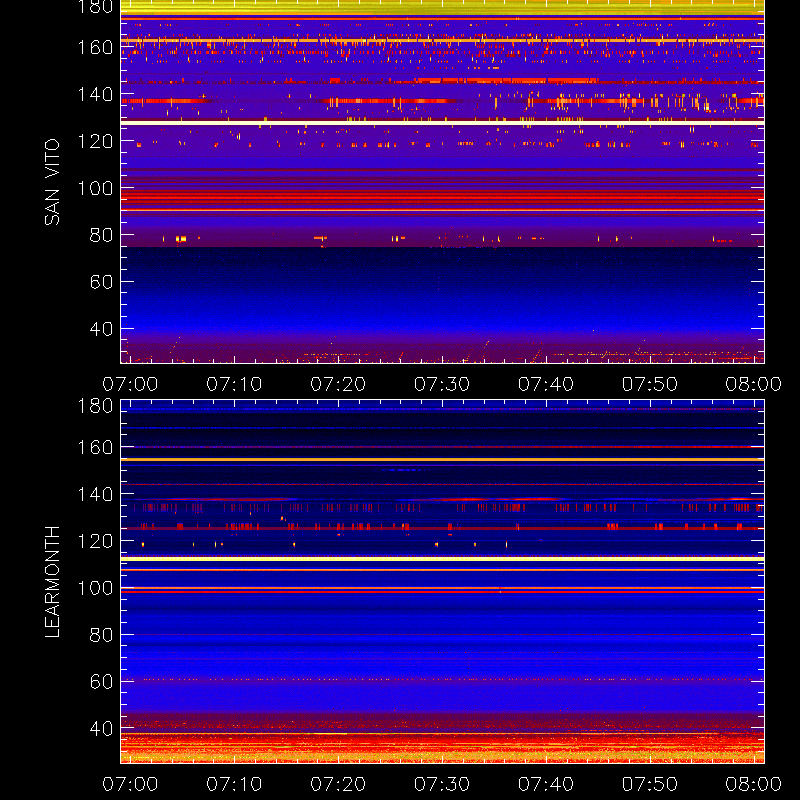Select the 80 frequency label on San Vito axis
The height and width of the screenshot is (800, 800).
(101, 235)
